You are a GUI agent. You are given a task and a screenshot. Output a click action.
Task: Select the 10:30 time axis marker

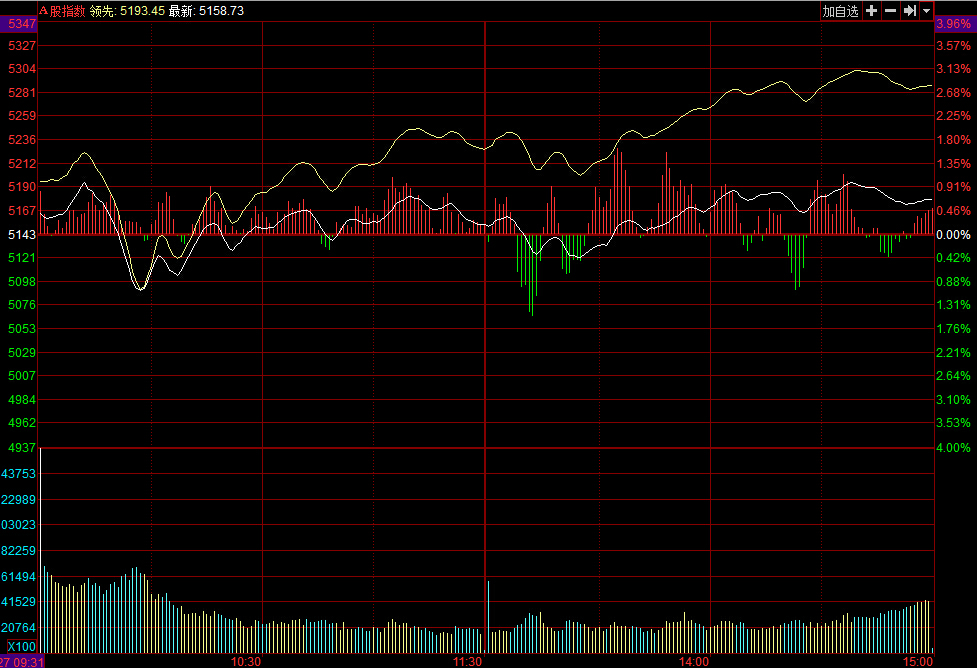click(246, 661)
